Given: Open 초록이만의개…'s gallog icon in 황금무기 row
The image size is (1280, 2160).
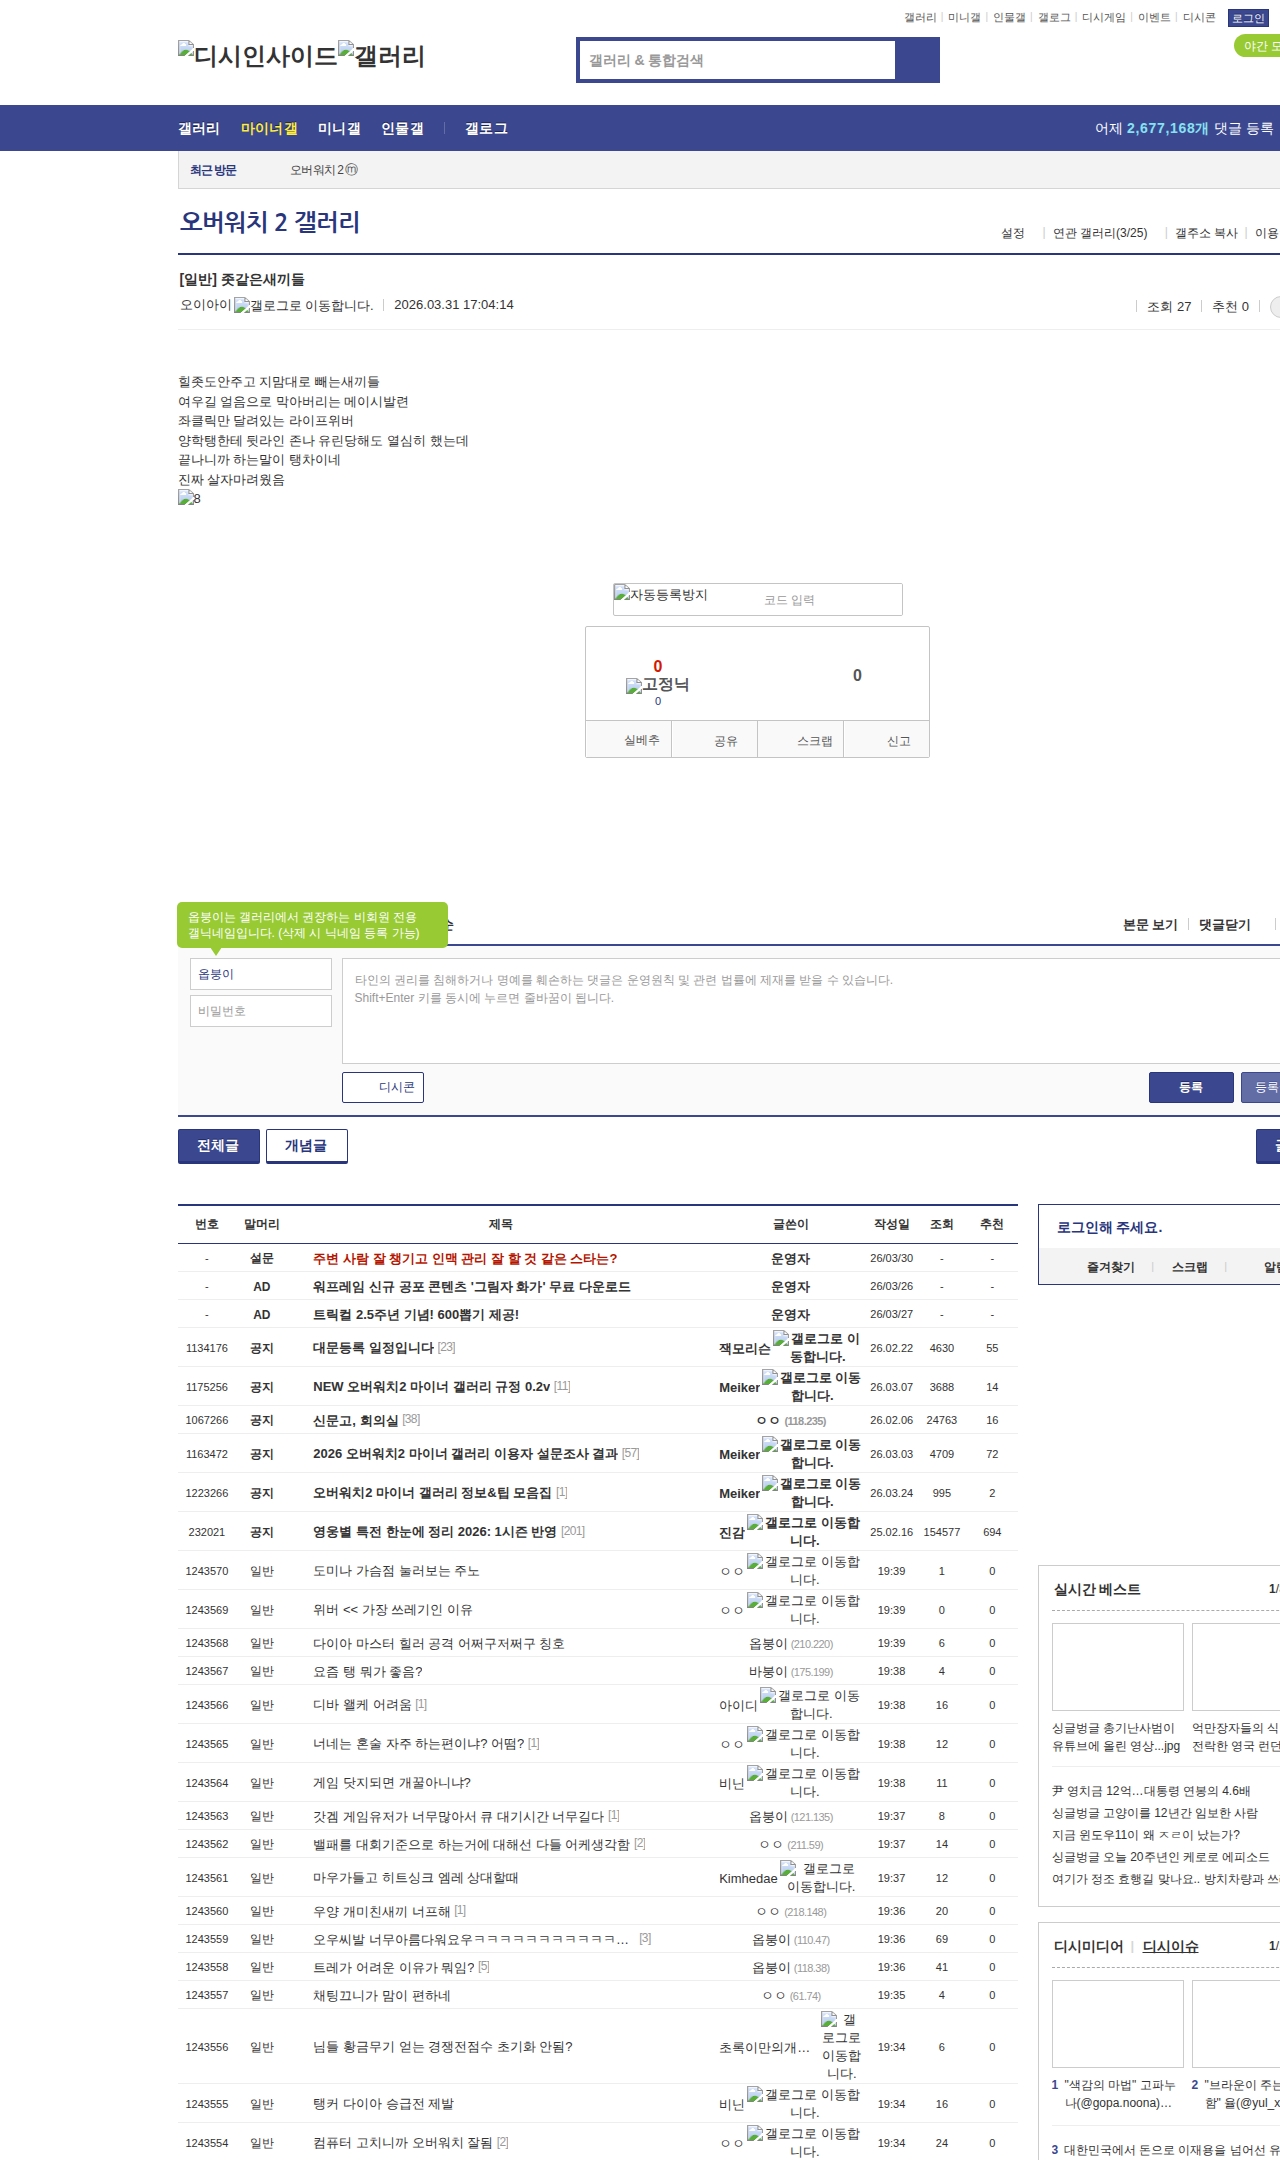Looking at the screenshot, I should point(840,2046).
